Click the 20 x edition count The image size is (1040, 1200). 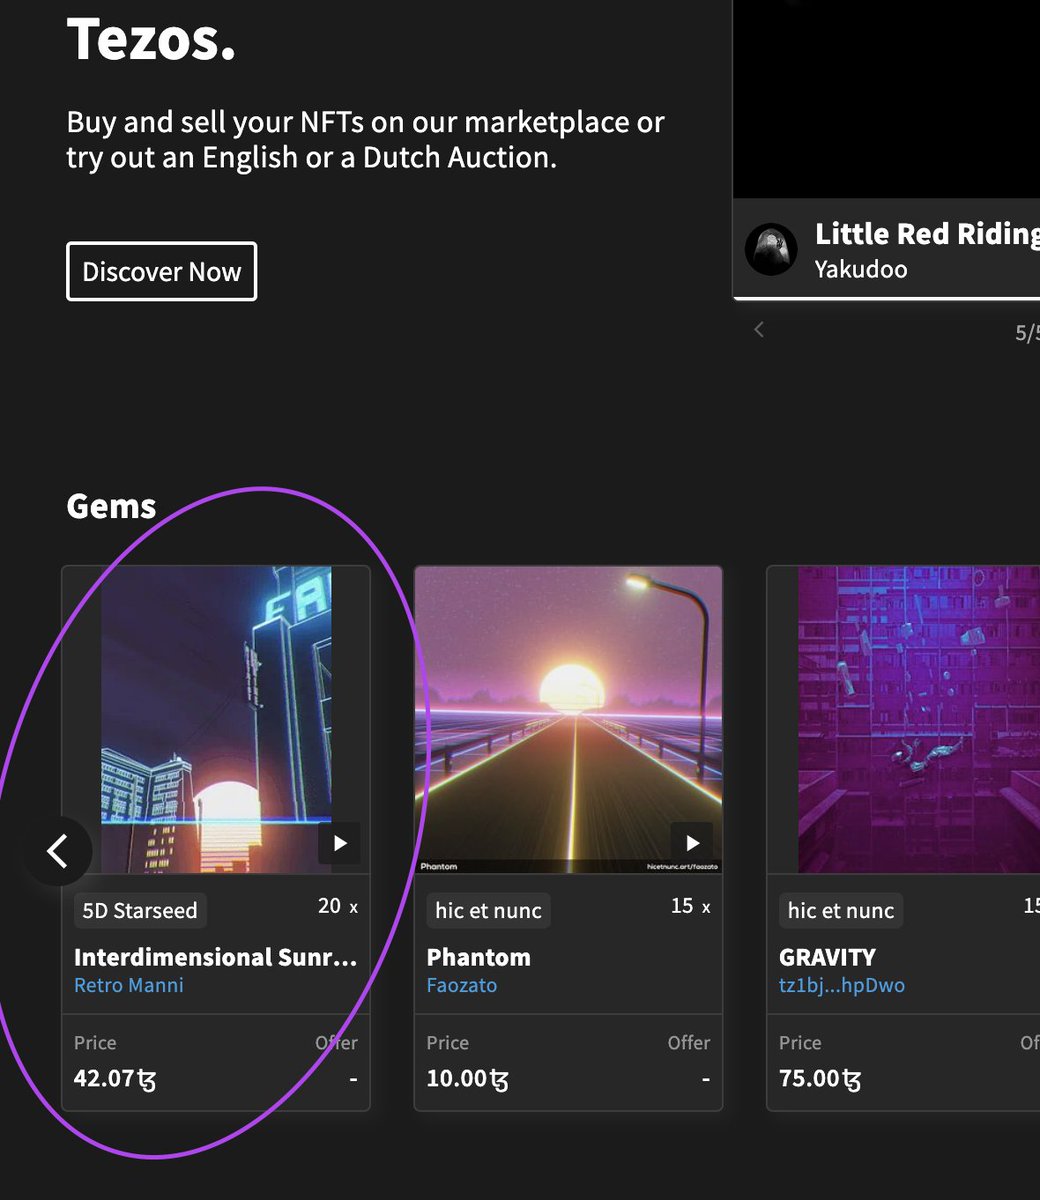pyautogui.click(x=338, y=906)
